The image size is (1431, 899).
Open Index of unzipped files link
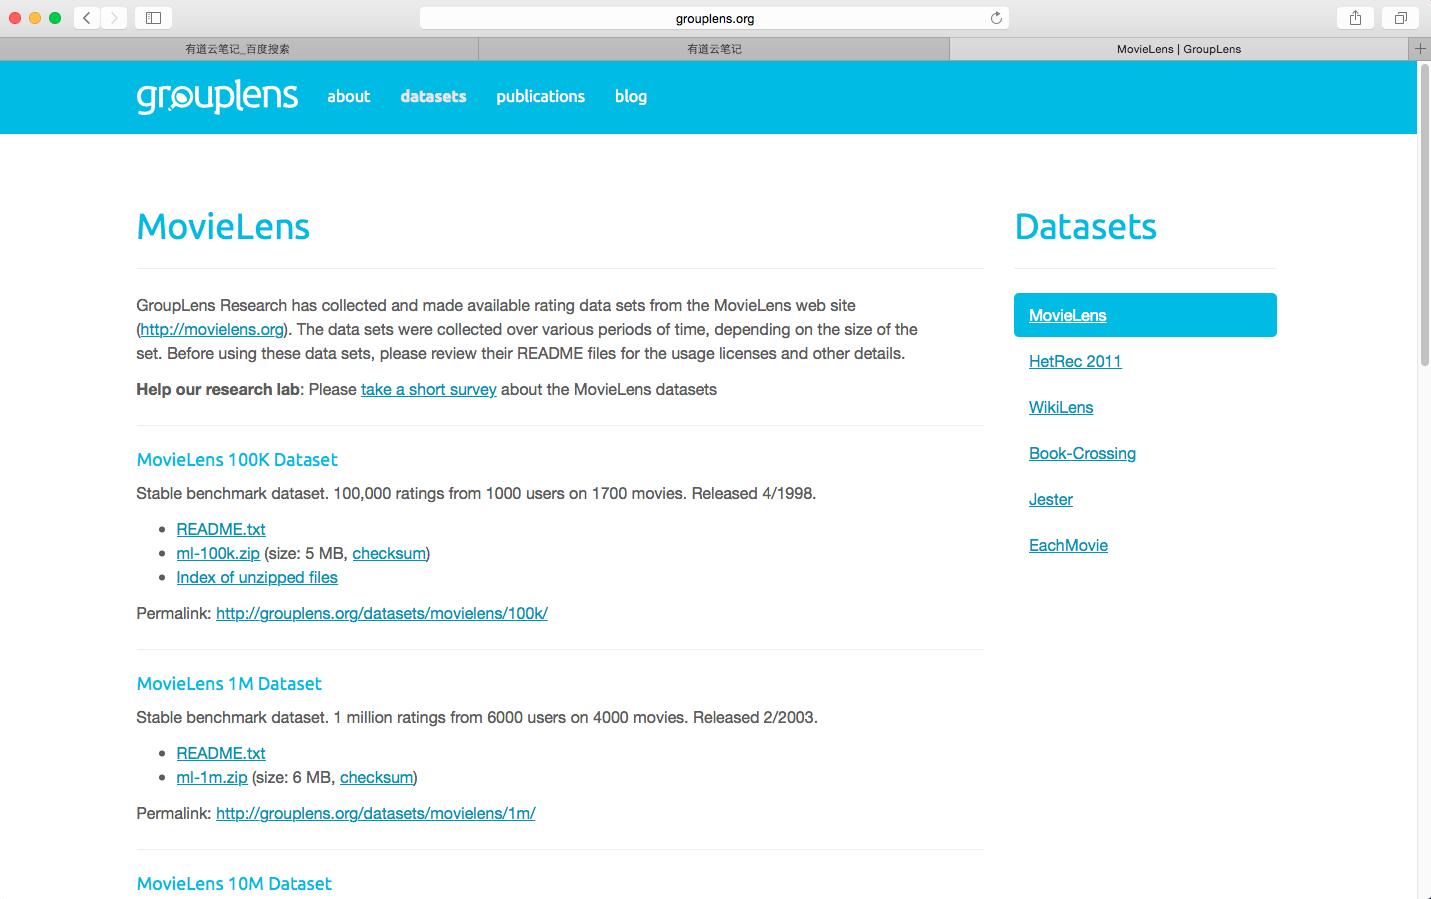(x=257, y=577)
